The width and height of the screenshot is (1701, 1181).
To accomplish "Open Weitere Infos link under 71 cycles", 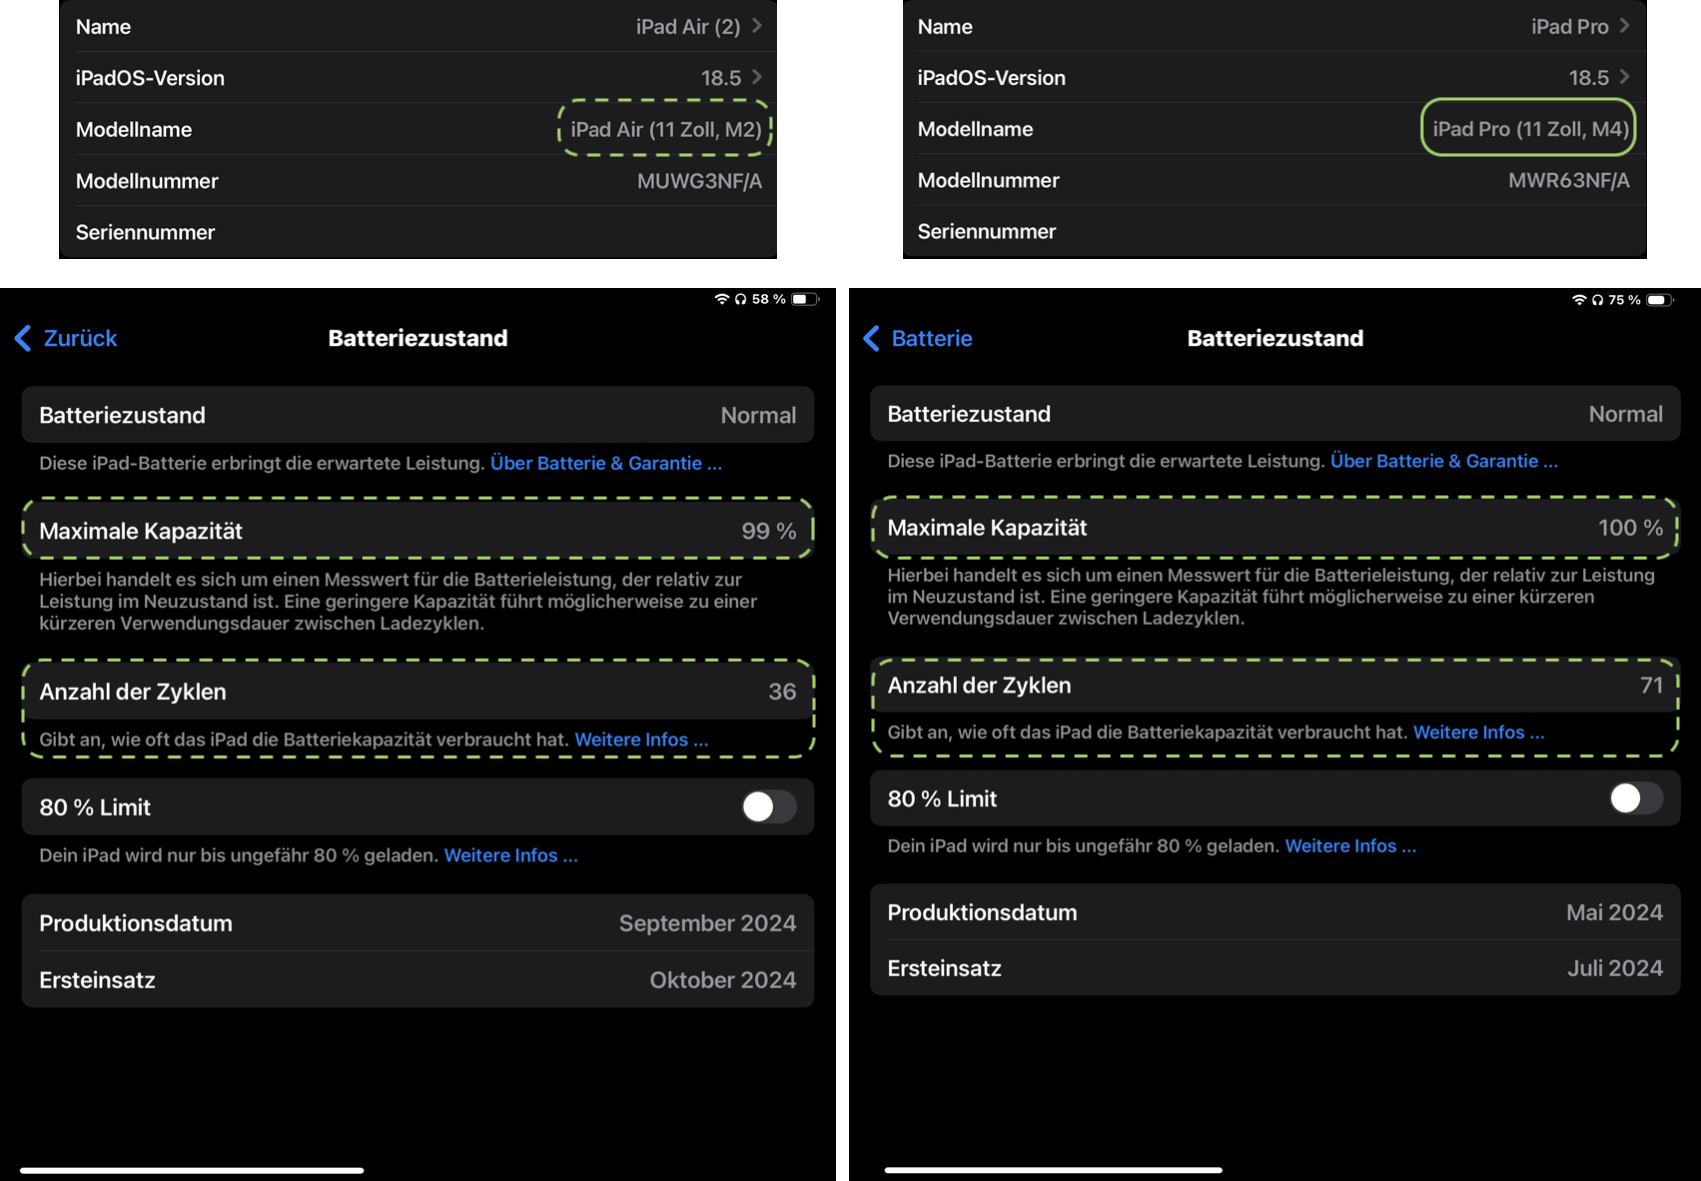I will (1479, 732).
